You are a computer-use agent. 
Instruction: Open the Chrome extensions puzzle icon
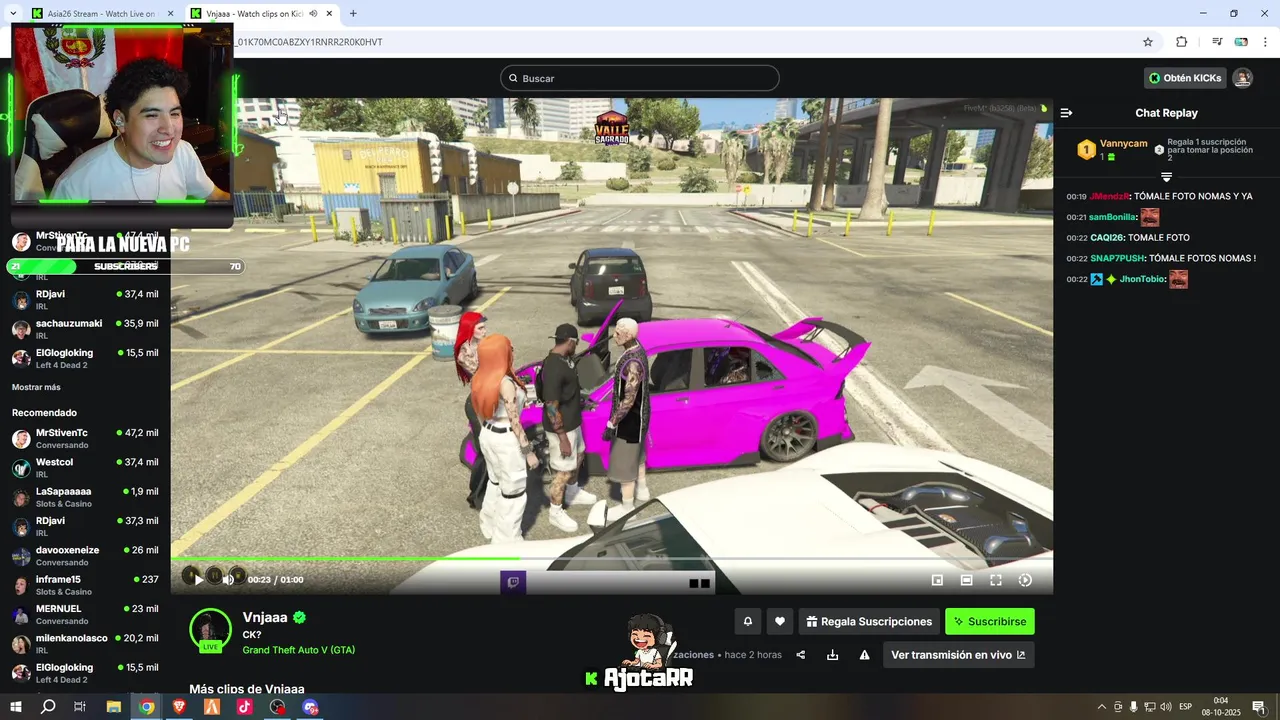pyautogui.click(x=1181, y=42)
